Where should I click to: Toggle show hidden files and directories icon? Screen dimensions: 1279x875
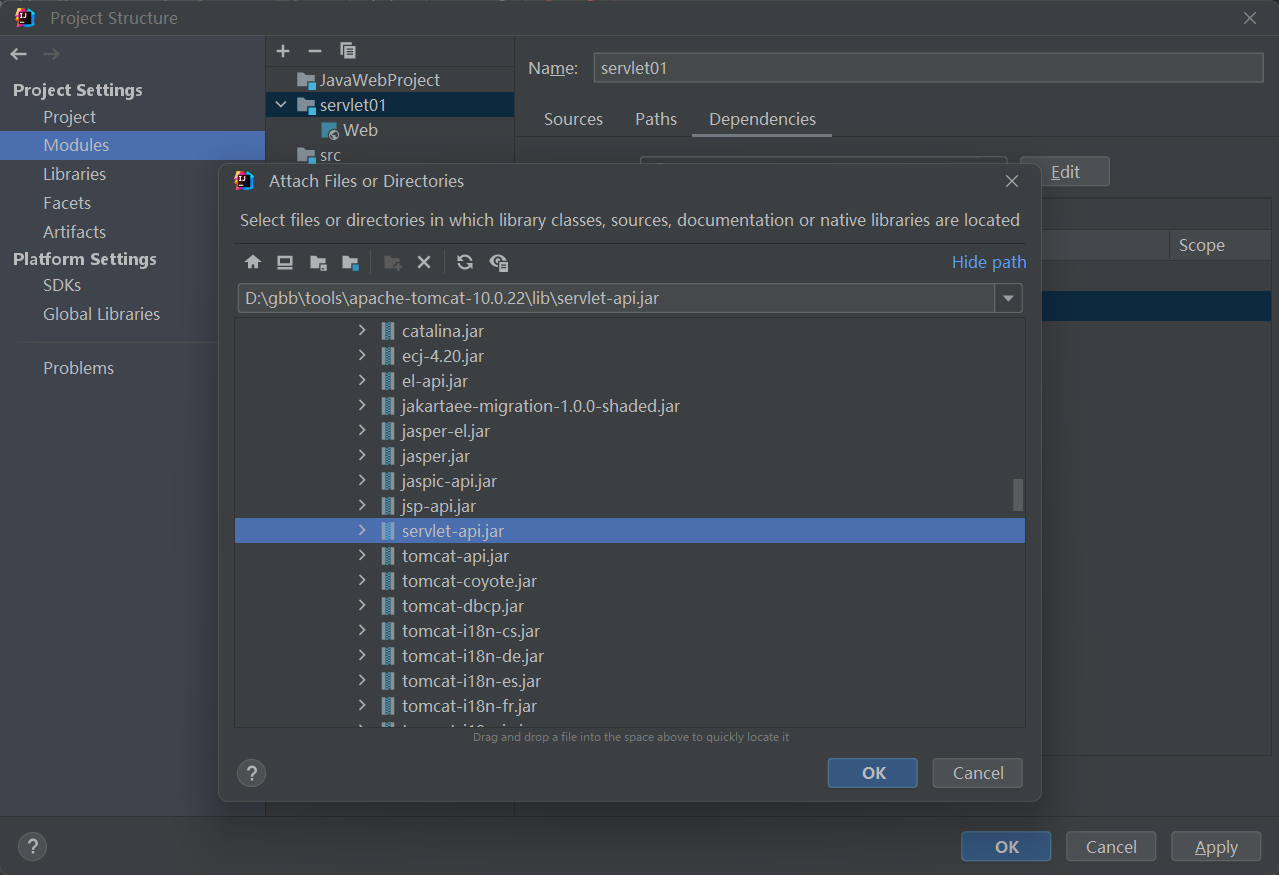(x=499, y=262)
